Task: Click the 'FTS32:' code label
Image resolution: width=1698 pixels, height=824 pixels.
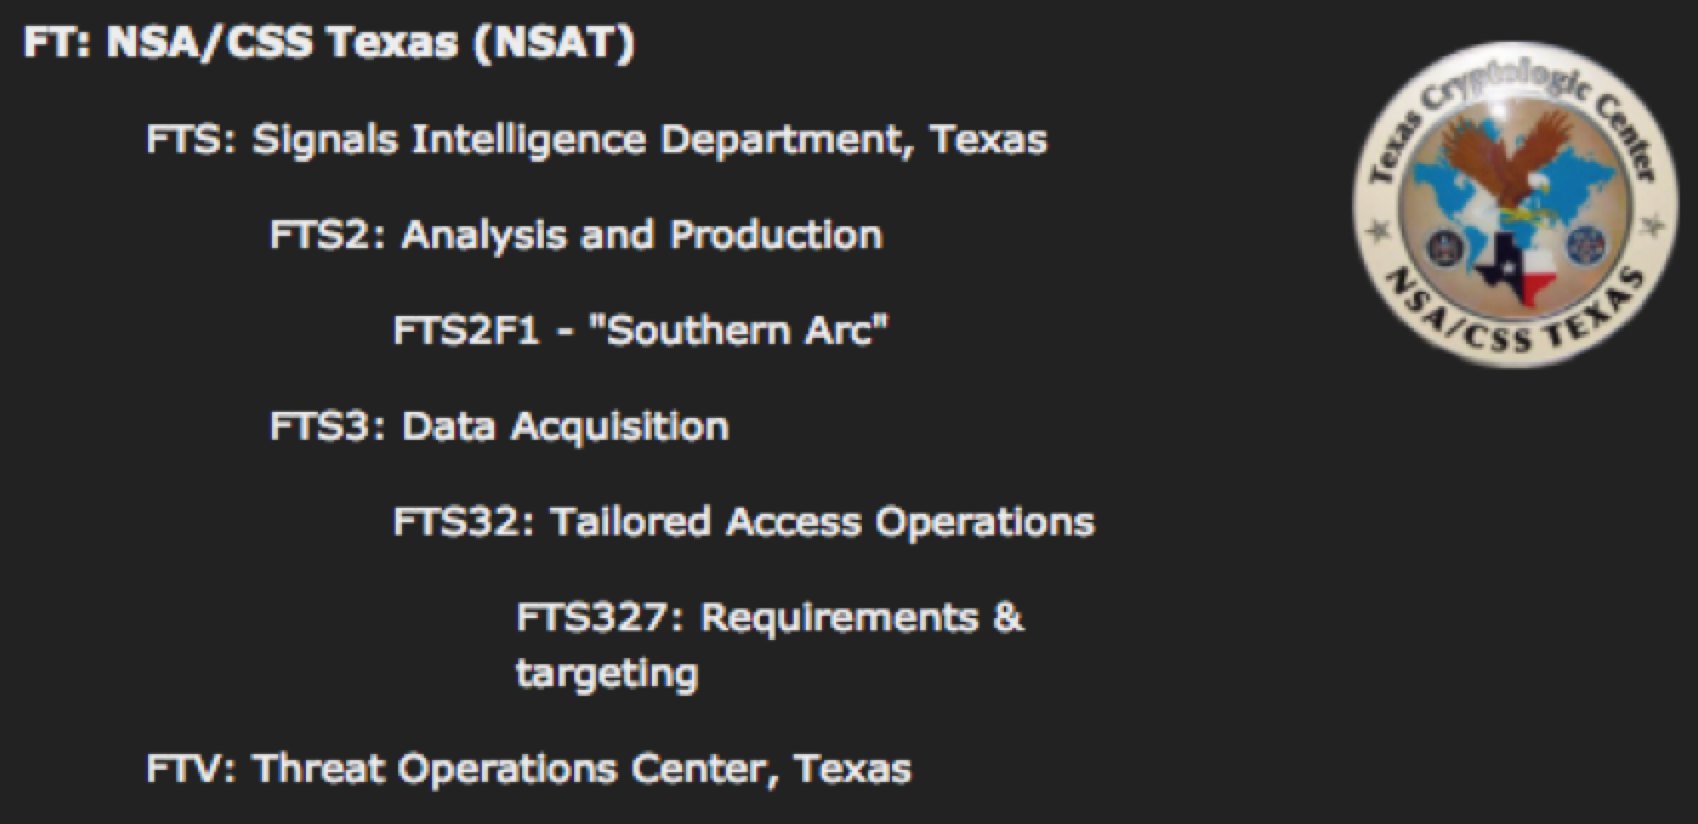Action: click(465, 522)
